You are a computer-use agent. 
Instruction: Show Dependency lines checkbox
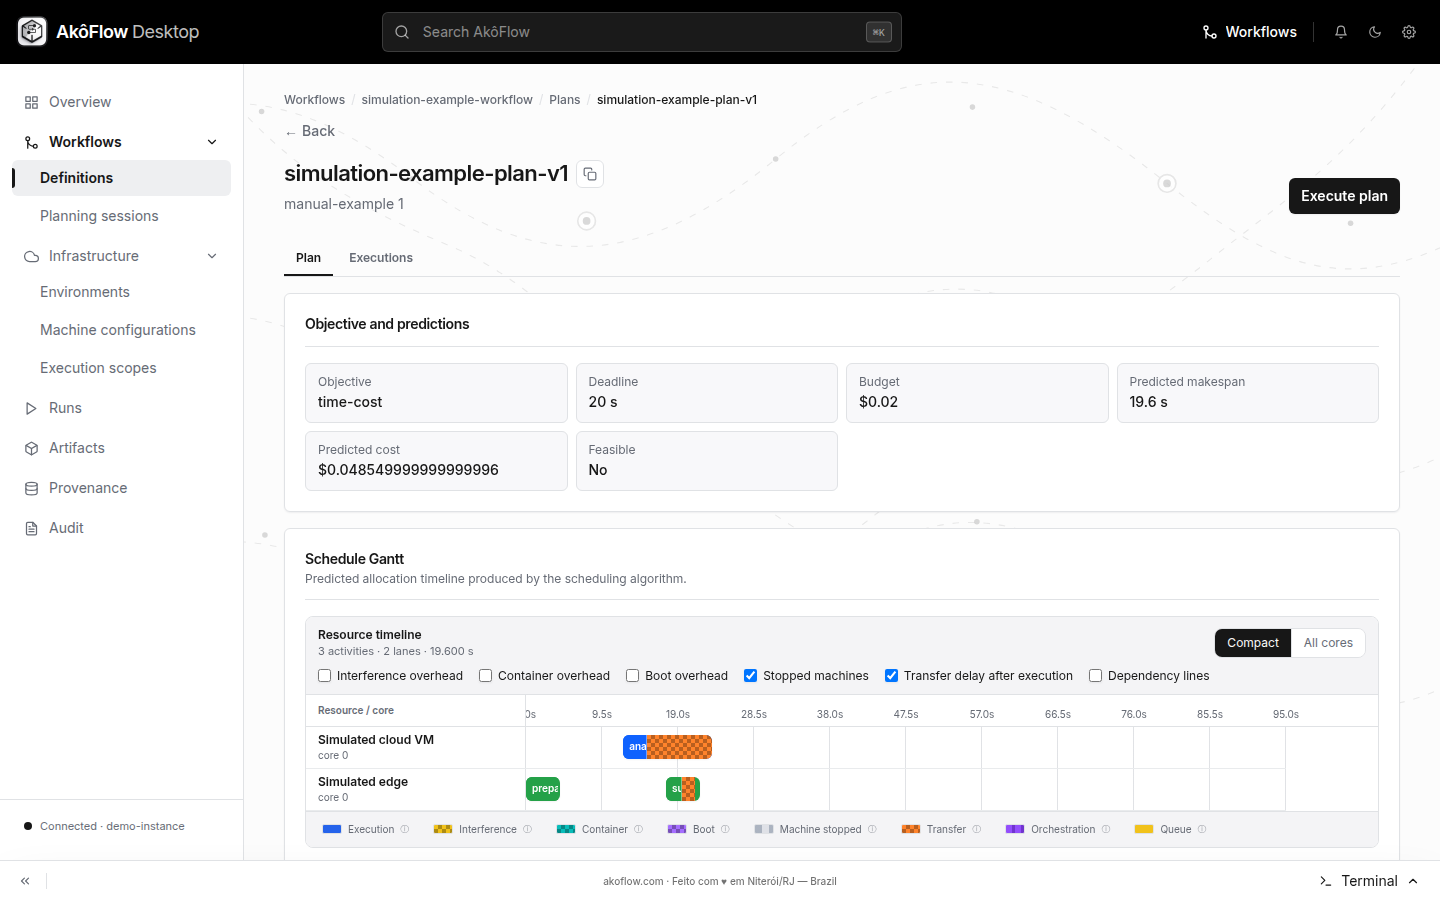[x=1095, y=676]
